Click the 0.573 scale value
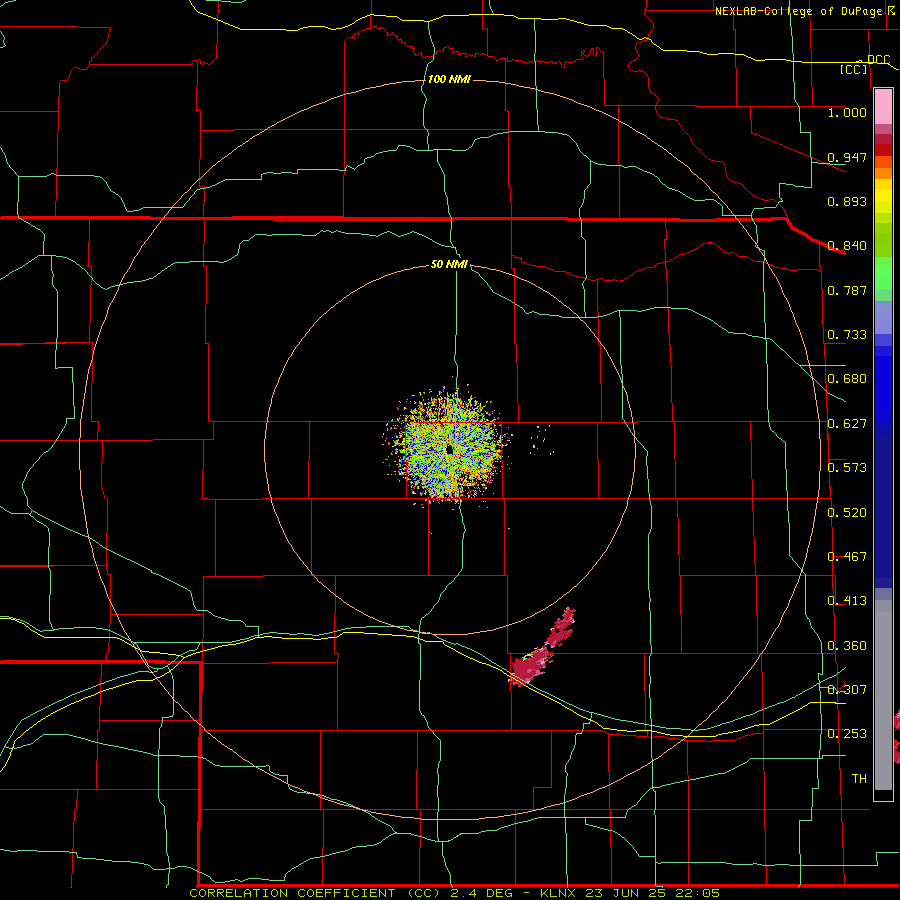Image resolution: width=900 pixels, height=900 pixels. pyautogui.click(x=847, y=468)
